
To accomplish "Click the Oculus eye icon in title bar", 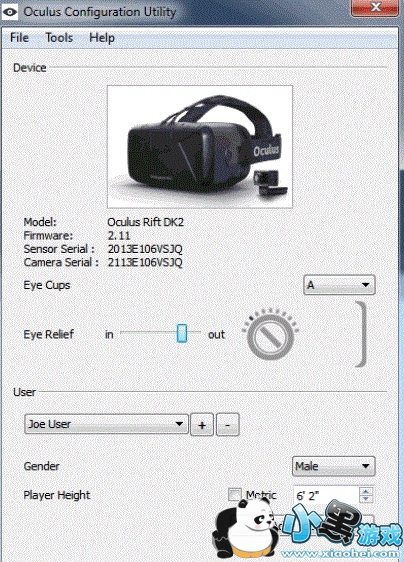I will coord(10,12).
